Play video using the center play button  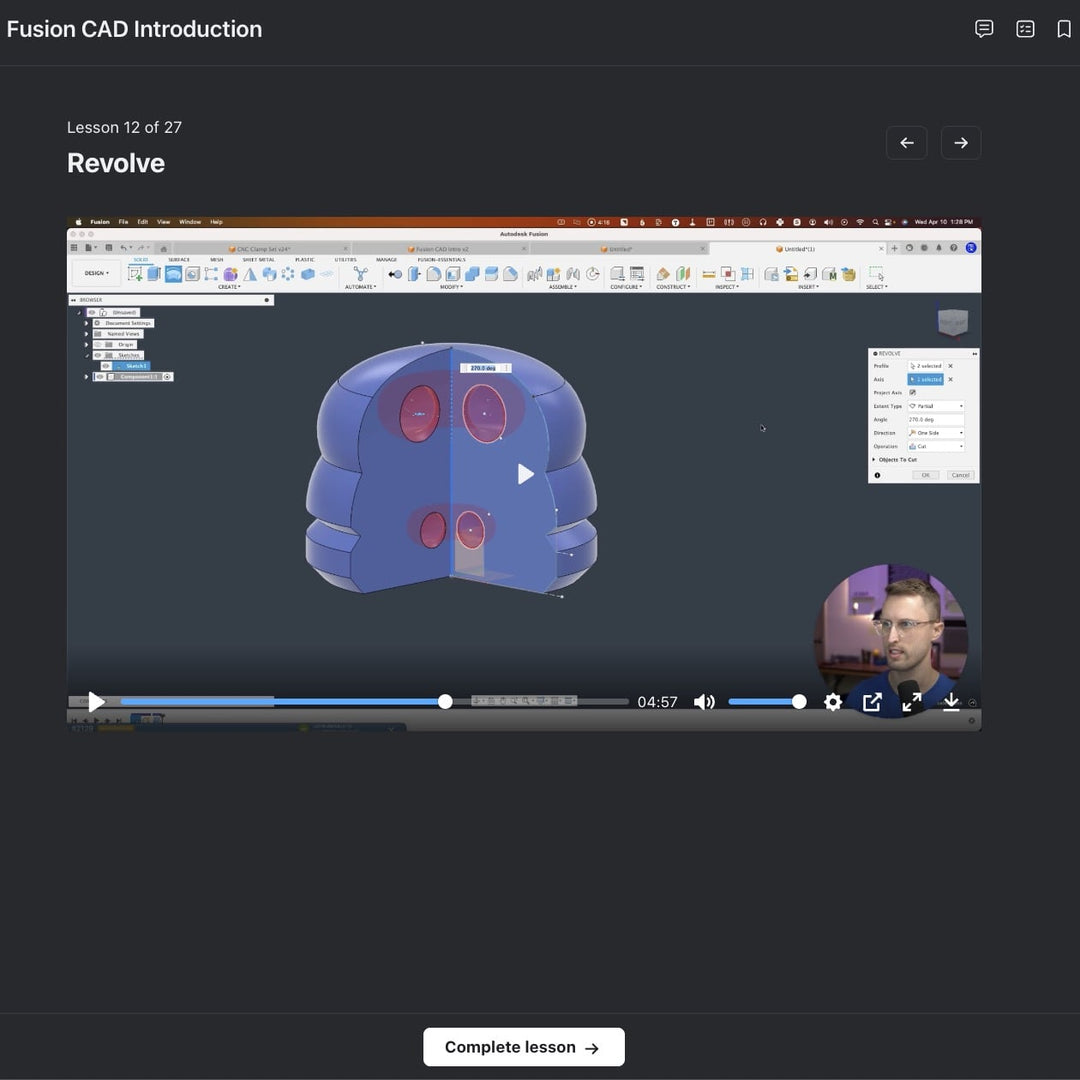coord(525,474)
